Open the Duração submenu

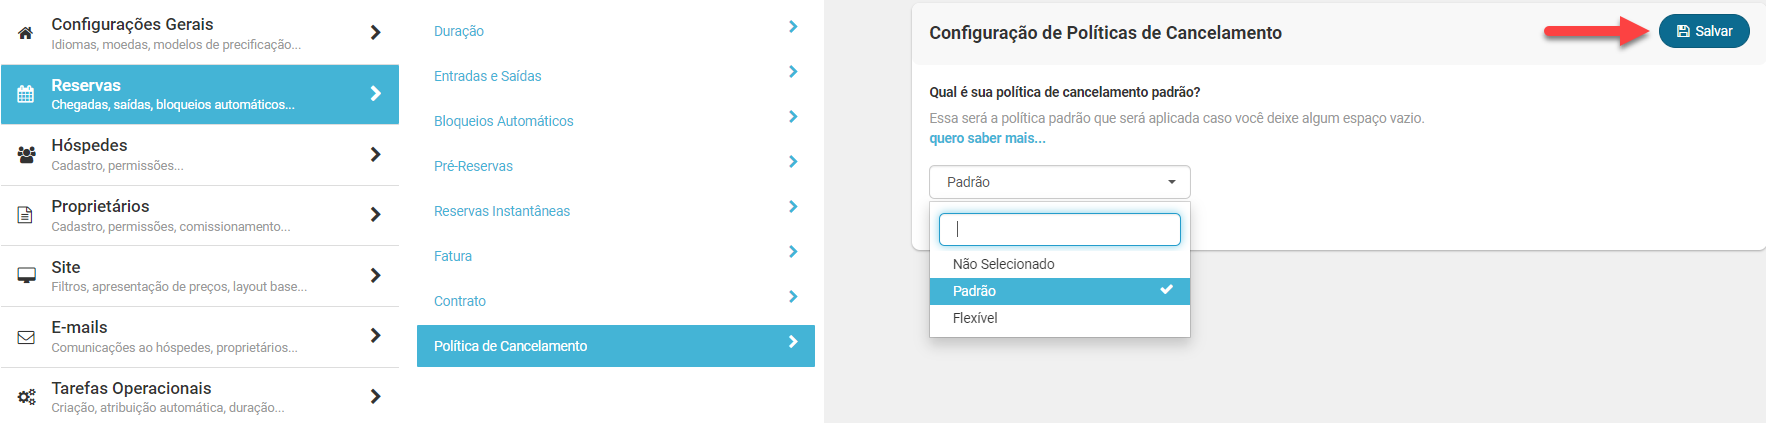(x=459, y=31)
